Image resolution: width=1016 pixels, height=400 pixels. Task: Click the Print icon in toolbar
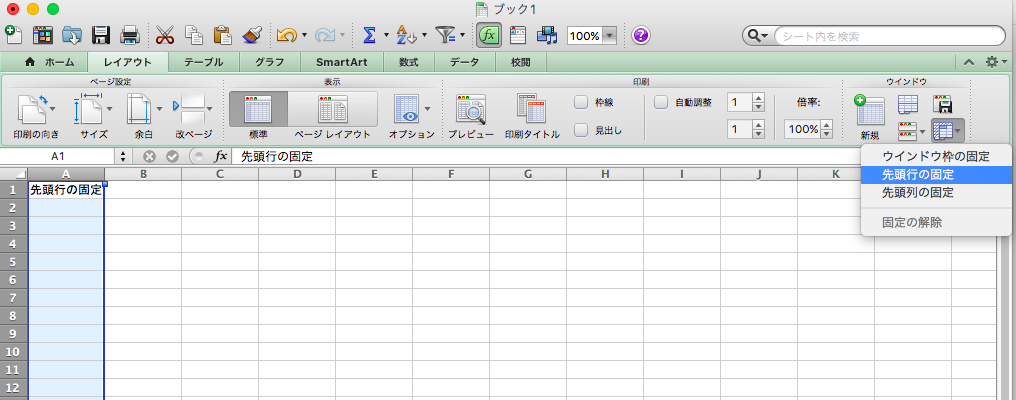click(129, 35)
